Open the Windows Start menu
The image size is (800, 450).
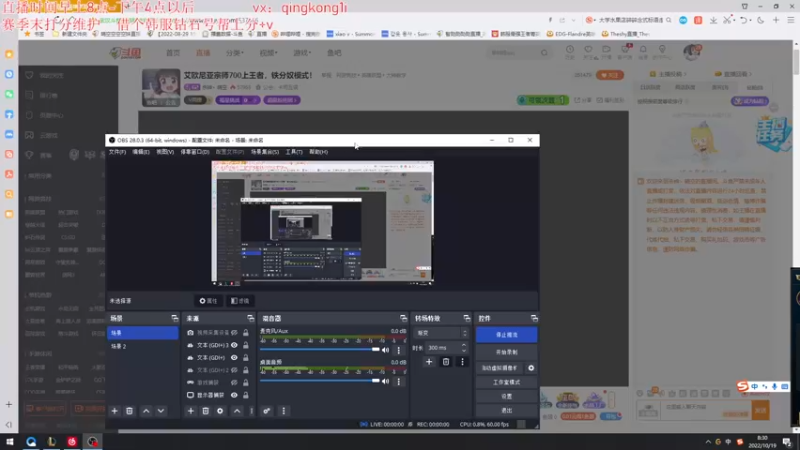point(10,442)
